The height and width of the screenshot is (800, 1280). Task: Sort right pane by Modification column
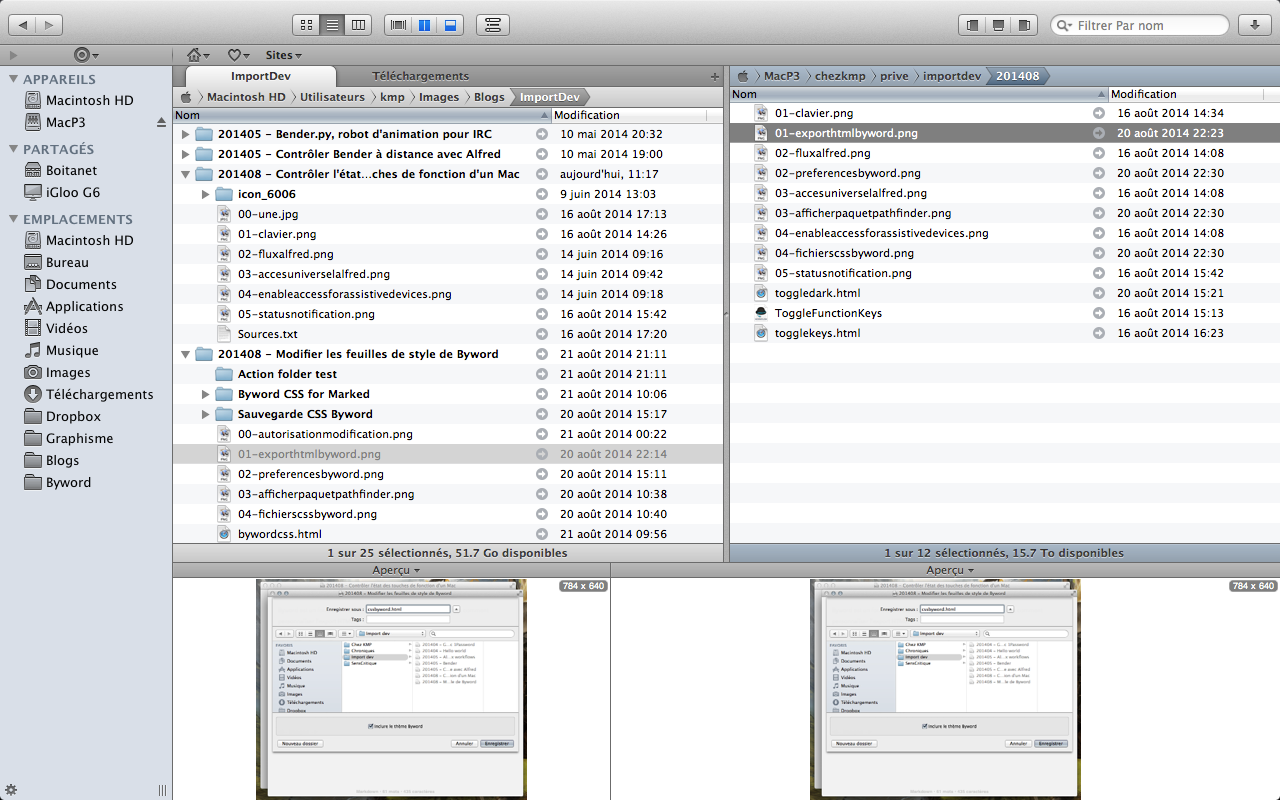pyautogui.click(x=1143, y=94)
